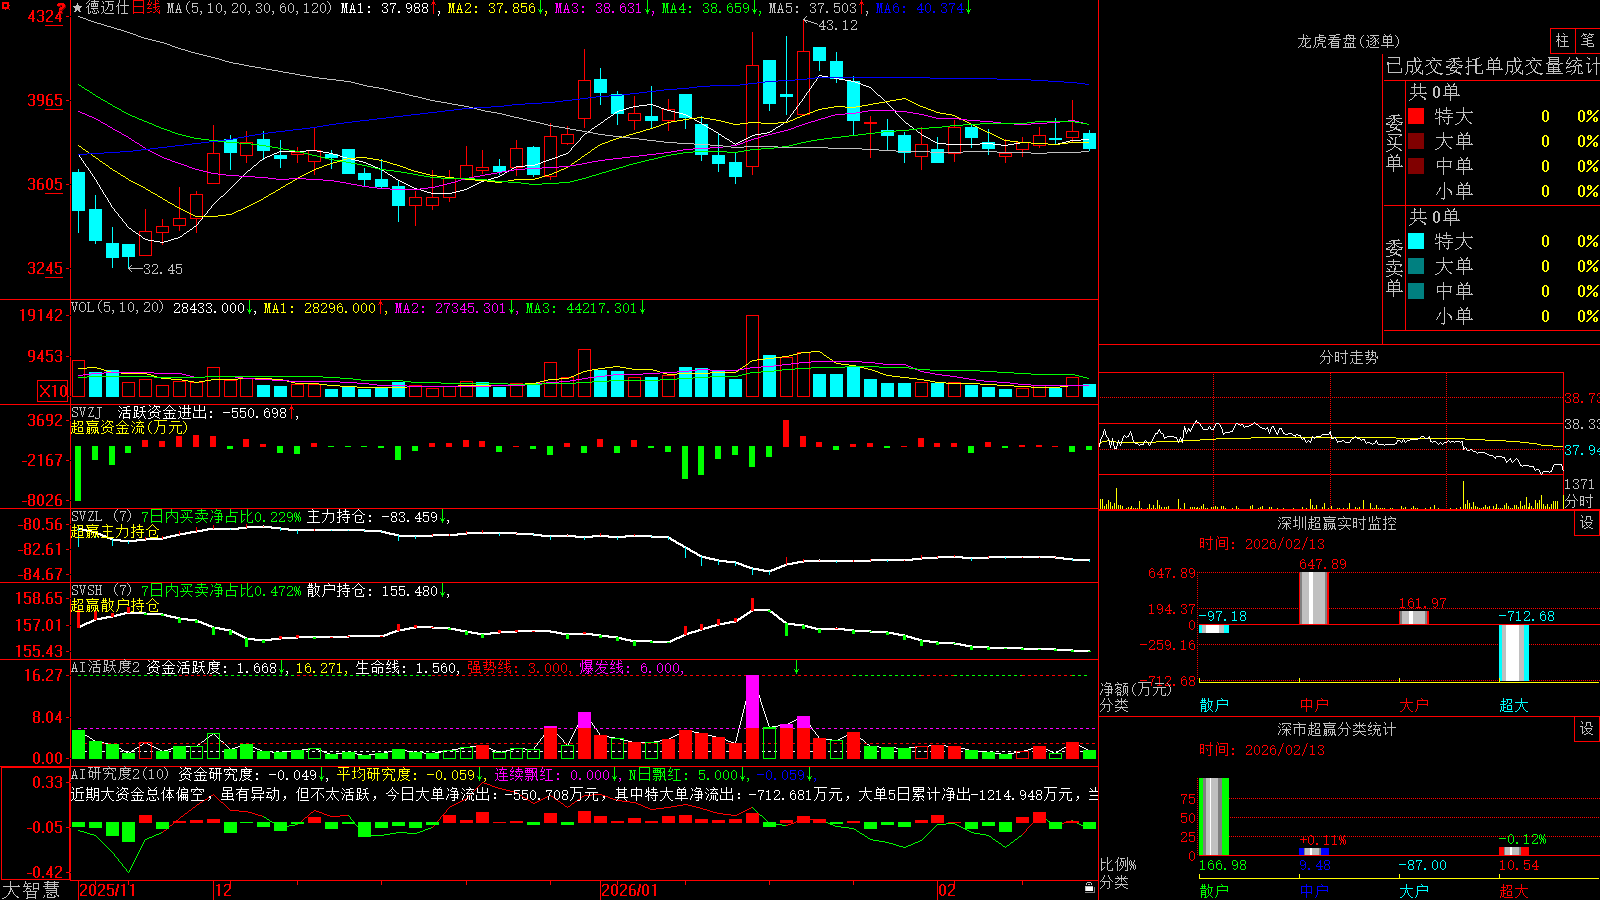Click the 活跃资金进出: -550.698 value

203,412
